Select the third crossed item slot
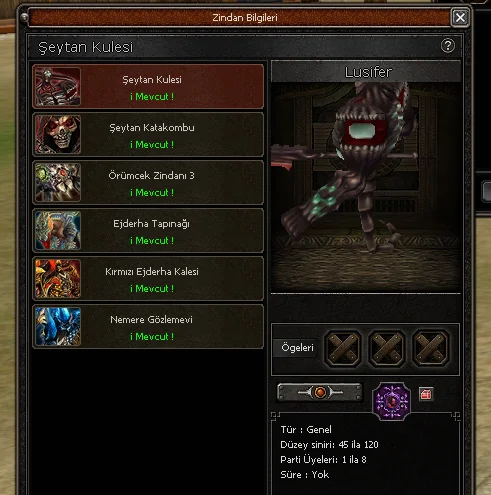 (x=431, y=348)
